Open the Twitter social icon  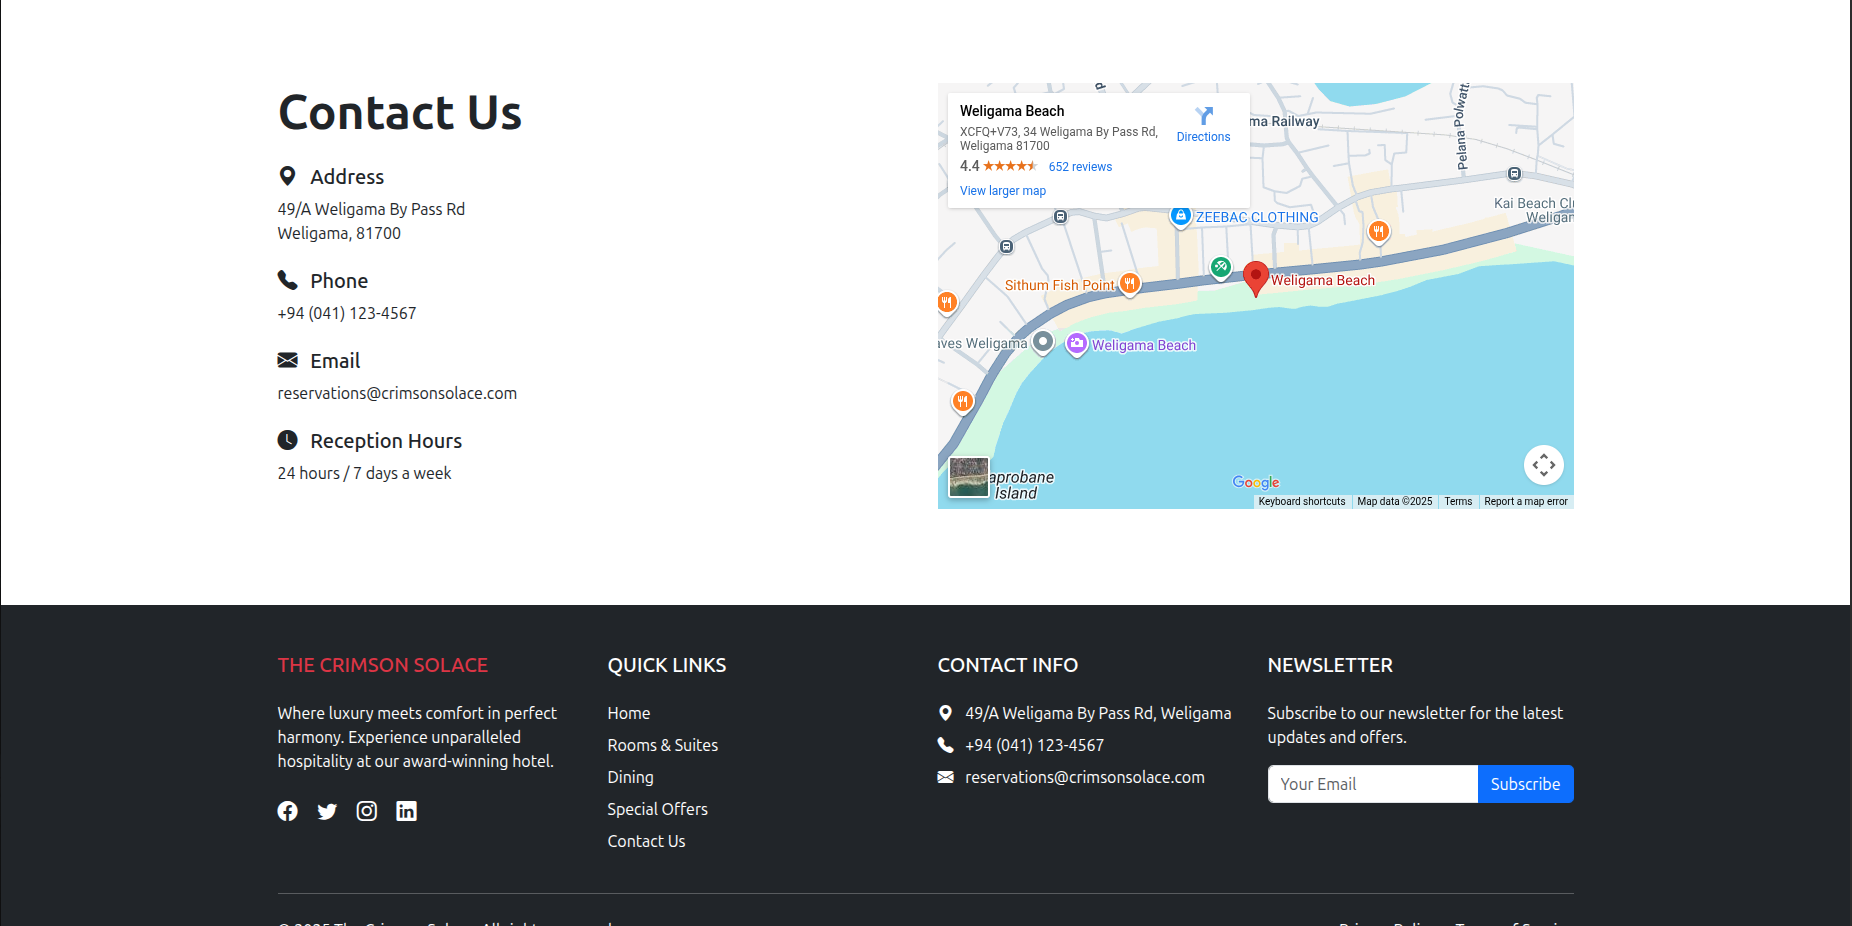(327, 811)
